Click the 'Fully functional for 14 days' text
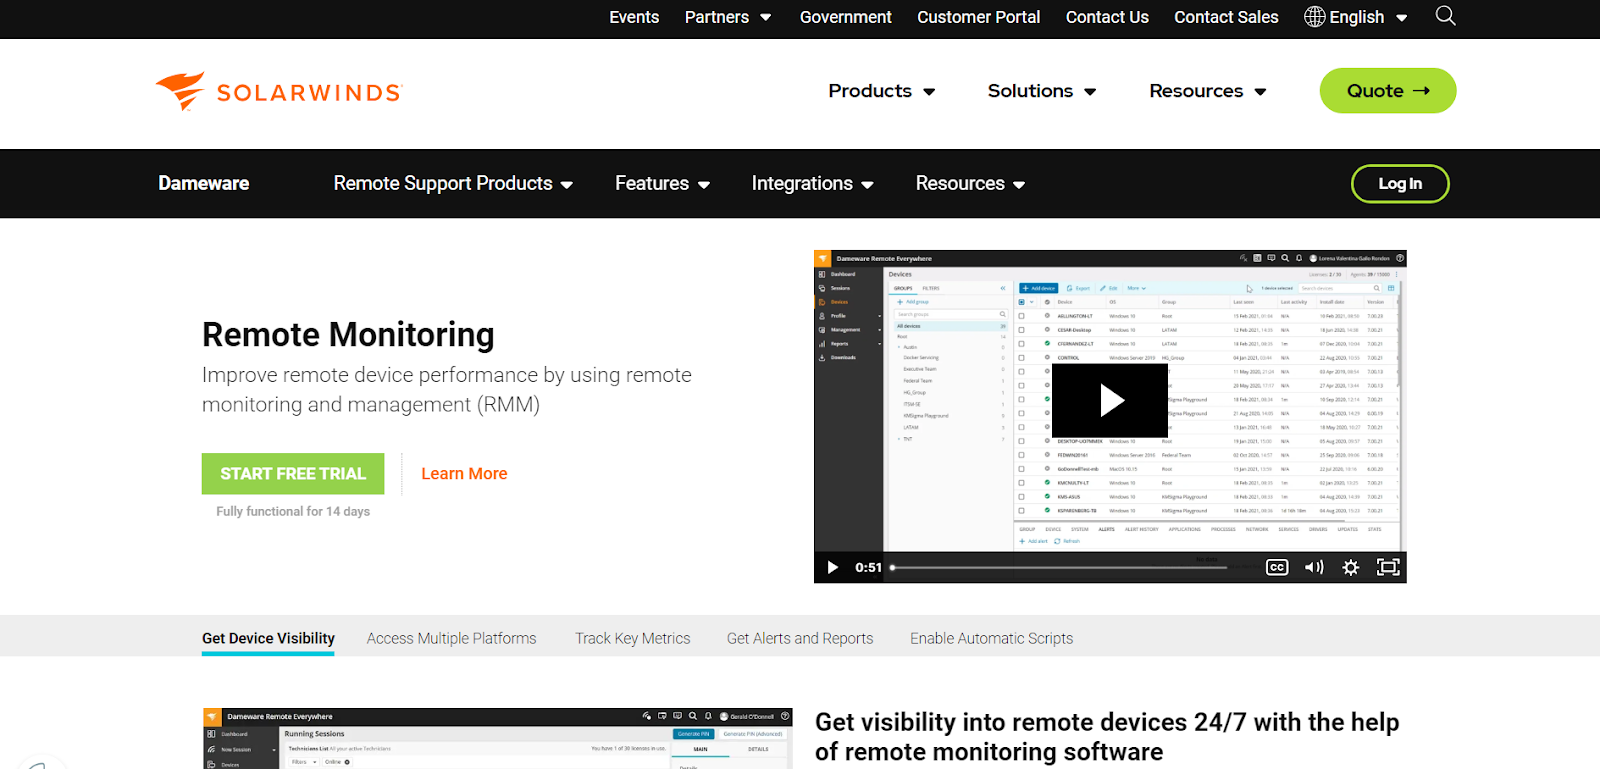The image size is (1600, 769). [293, 511]
